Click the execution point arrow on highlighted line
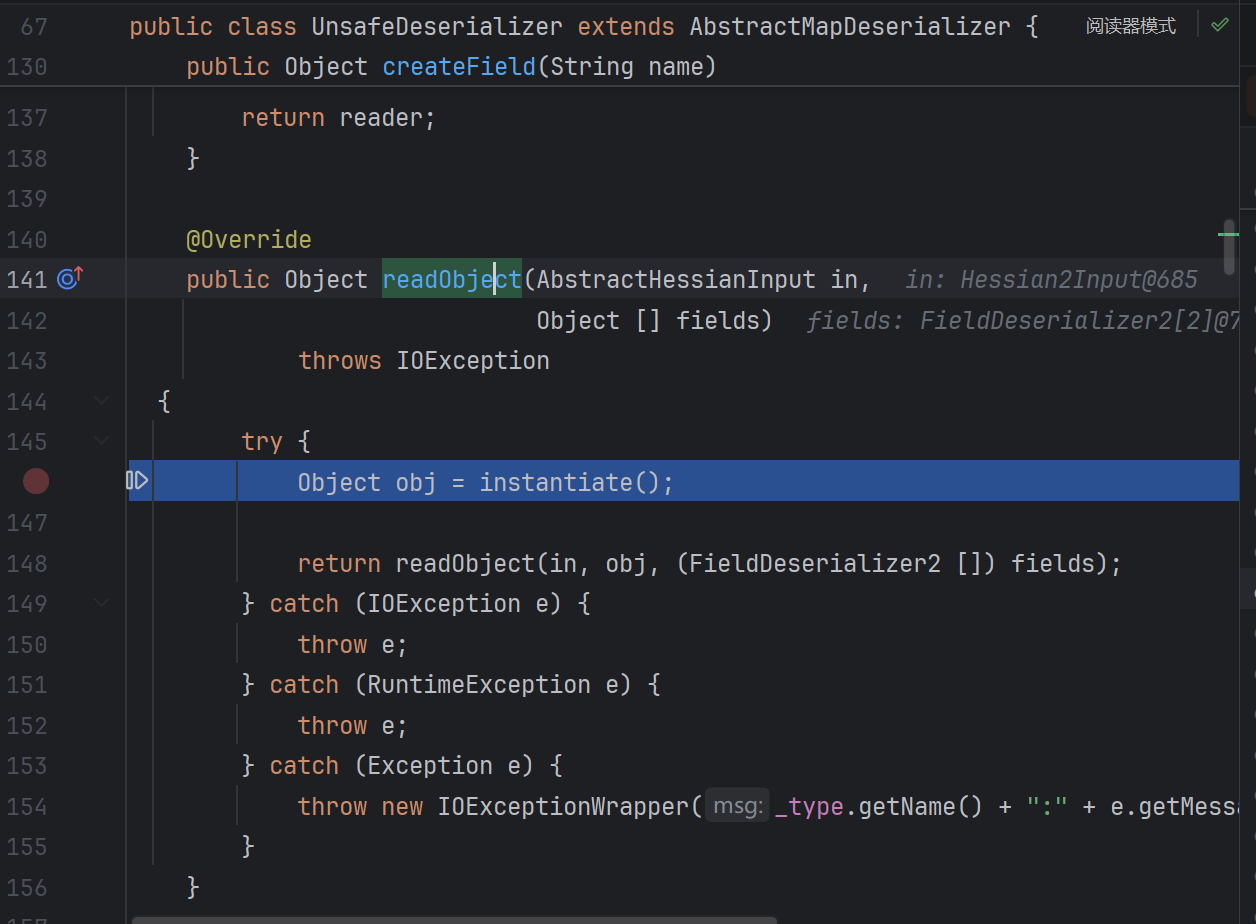 (x=138, y=482)
